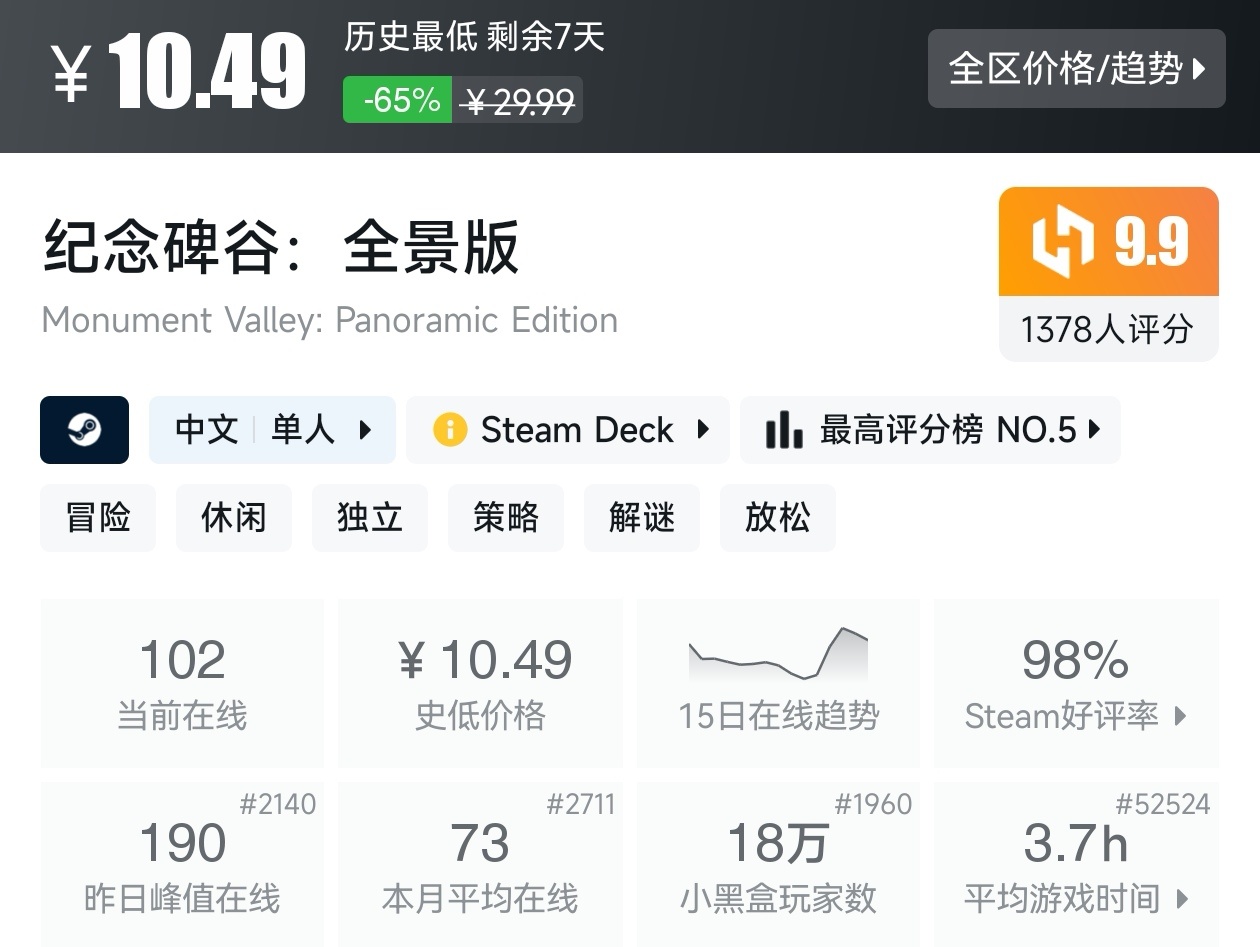
Task: Expand the 中文 单人 language details
Action: click(272, 430)
